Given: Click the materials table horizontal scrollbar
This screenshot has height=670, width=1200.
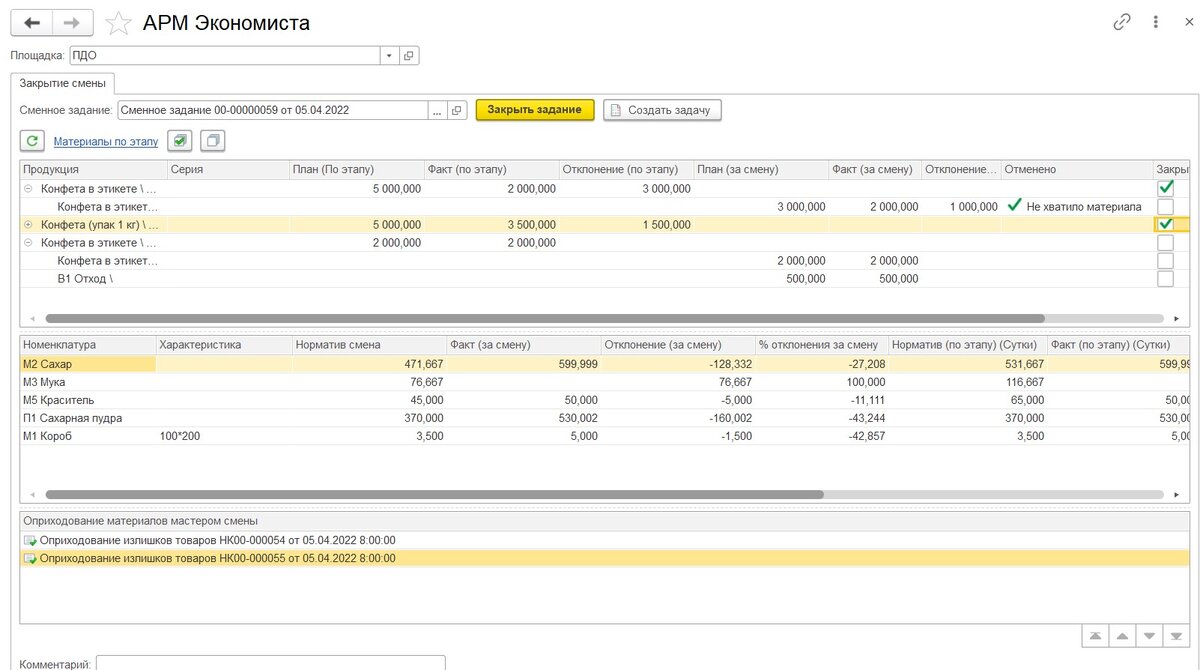Looking at the screenshot, I should 434,494.
